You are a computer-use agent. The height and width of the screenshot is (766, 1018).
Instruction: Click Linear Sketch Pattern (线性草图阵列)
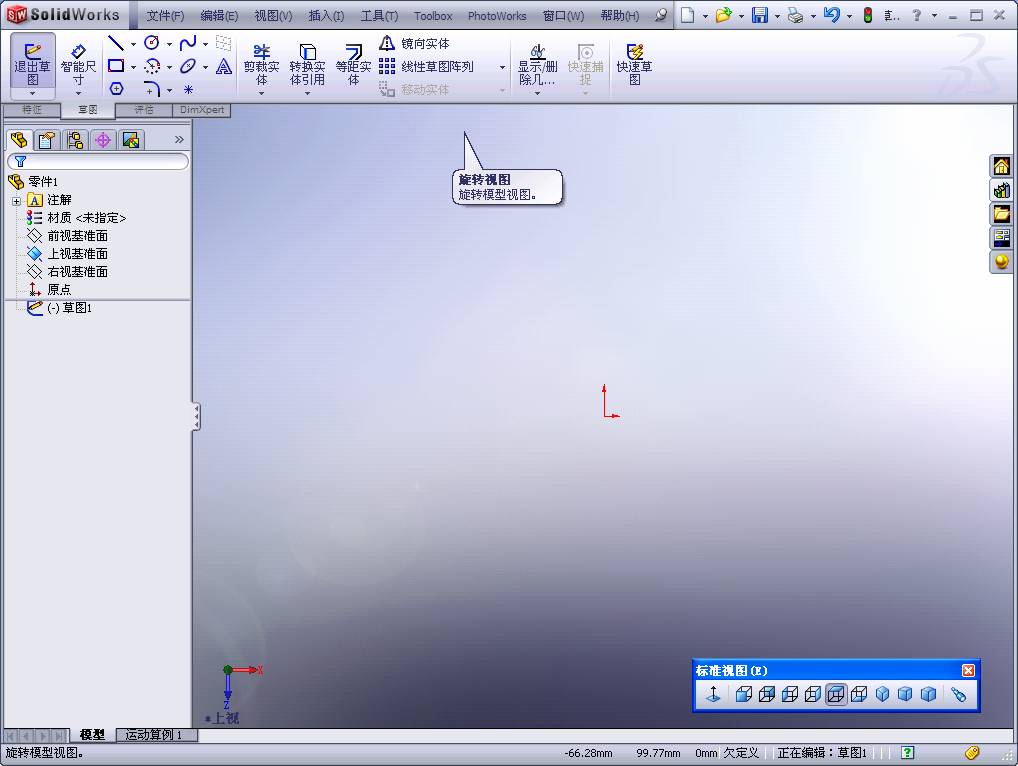tap(427, 66)
